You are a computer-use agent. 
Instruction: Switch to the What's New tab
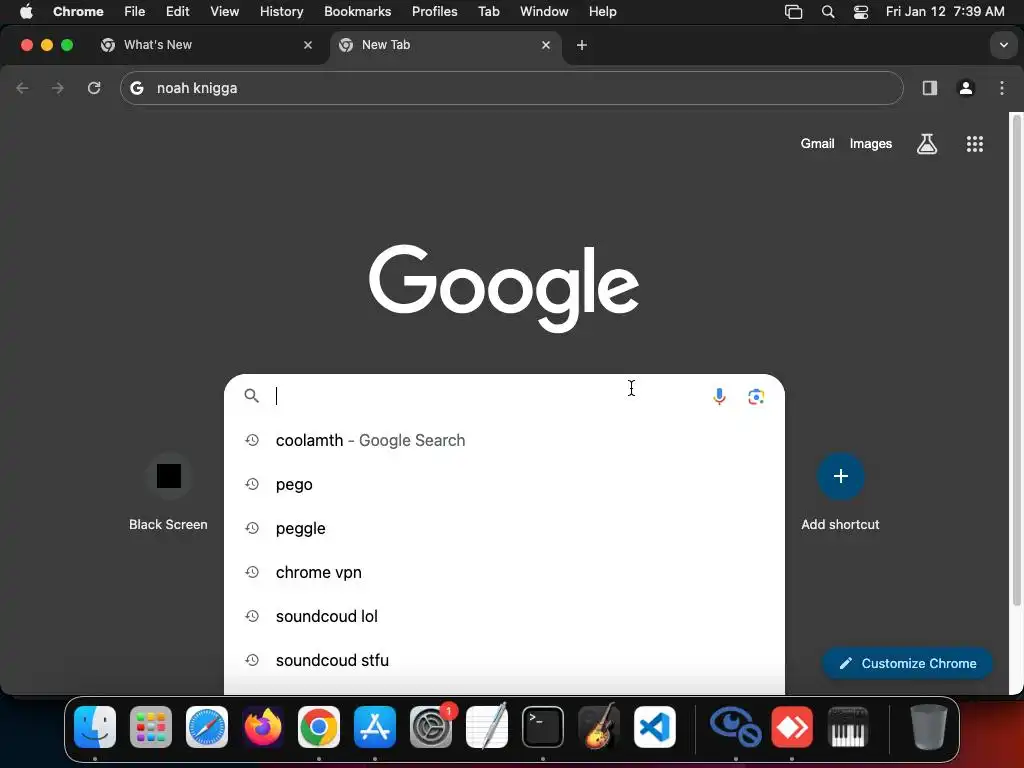pos(209,45)
